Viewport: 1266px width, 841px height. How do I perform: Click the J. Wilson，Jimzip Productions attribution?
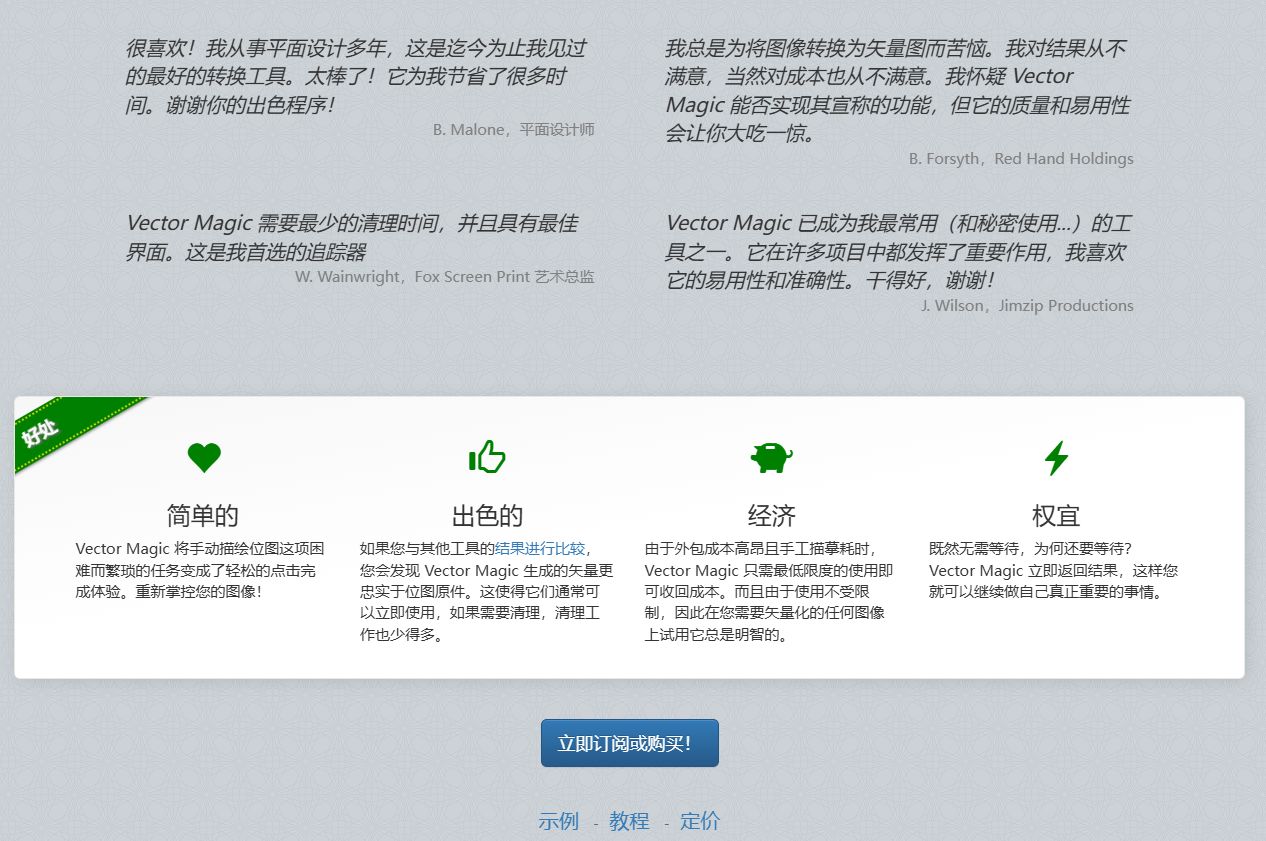(1027, 306)
